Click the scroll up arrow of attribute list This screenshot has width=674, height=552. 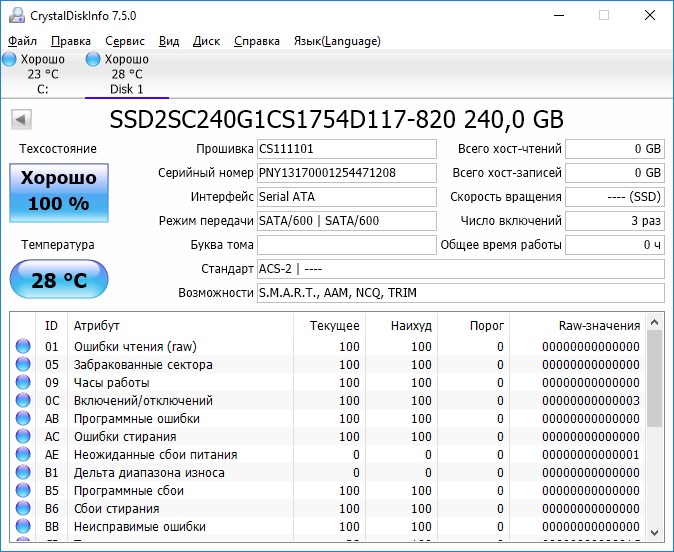click(x=655, y=322)
